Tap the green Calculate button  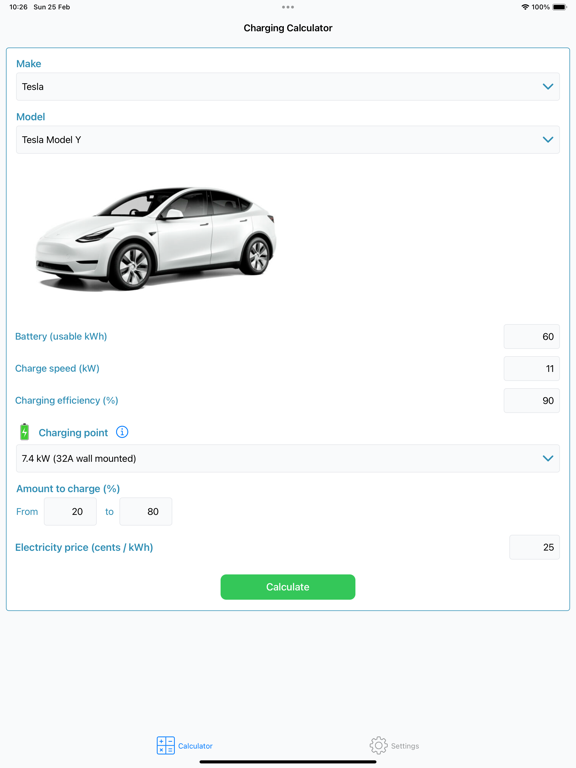click(x=288, y=587)
